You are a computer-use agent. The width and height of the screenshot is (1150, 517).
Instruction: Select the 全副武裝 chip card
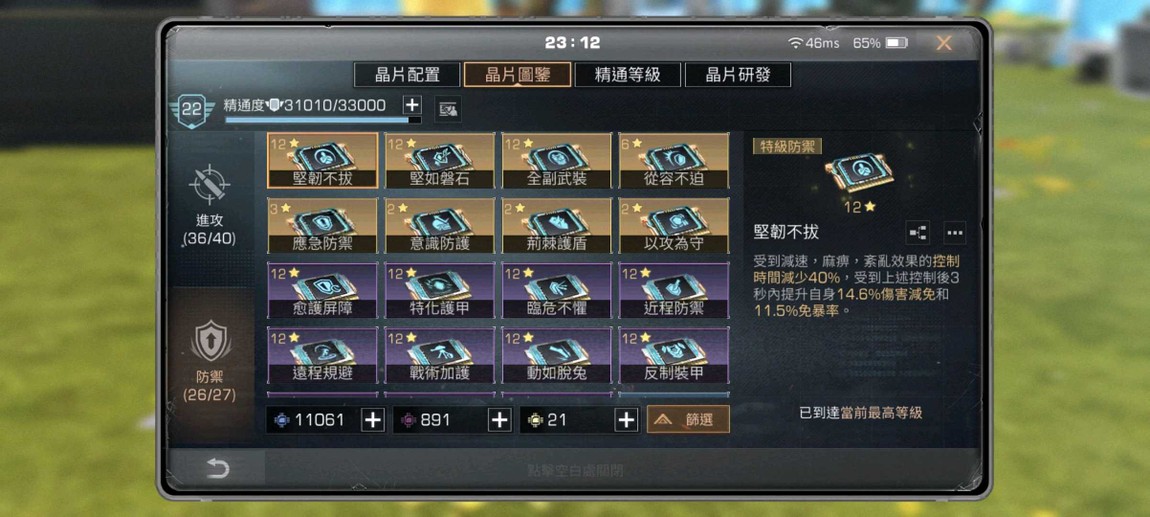tap(557, 161)
